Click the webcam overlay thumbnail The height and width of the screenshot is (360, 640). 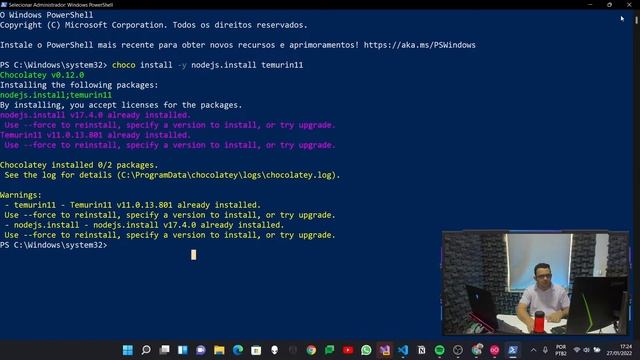coord(536,283)
